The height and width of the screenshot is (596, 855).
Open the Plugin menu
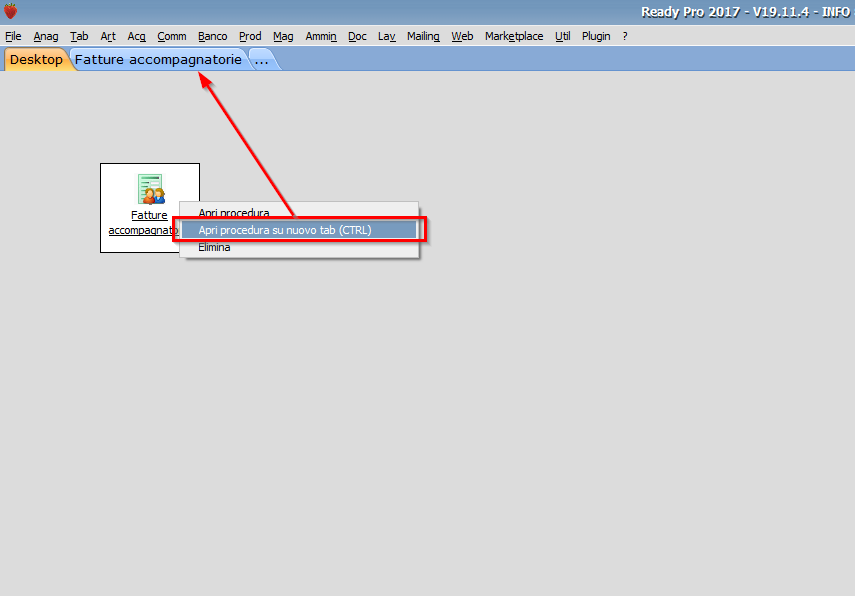point(596,36)
